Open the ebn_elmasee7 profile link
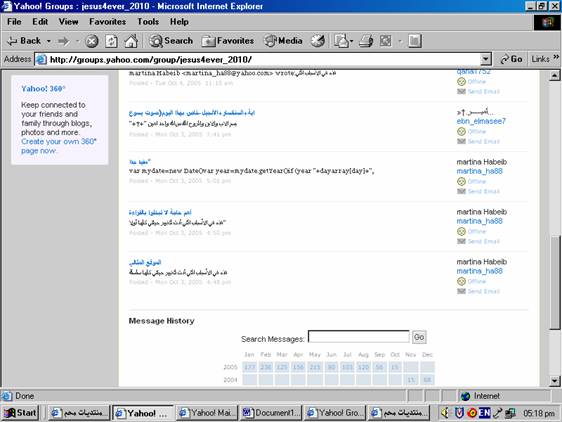Viewport: 562px width, 422px height. (x=481, y=121)
